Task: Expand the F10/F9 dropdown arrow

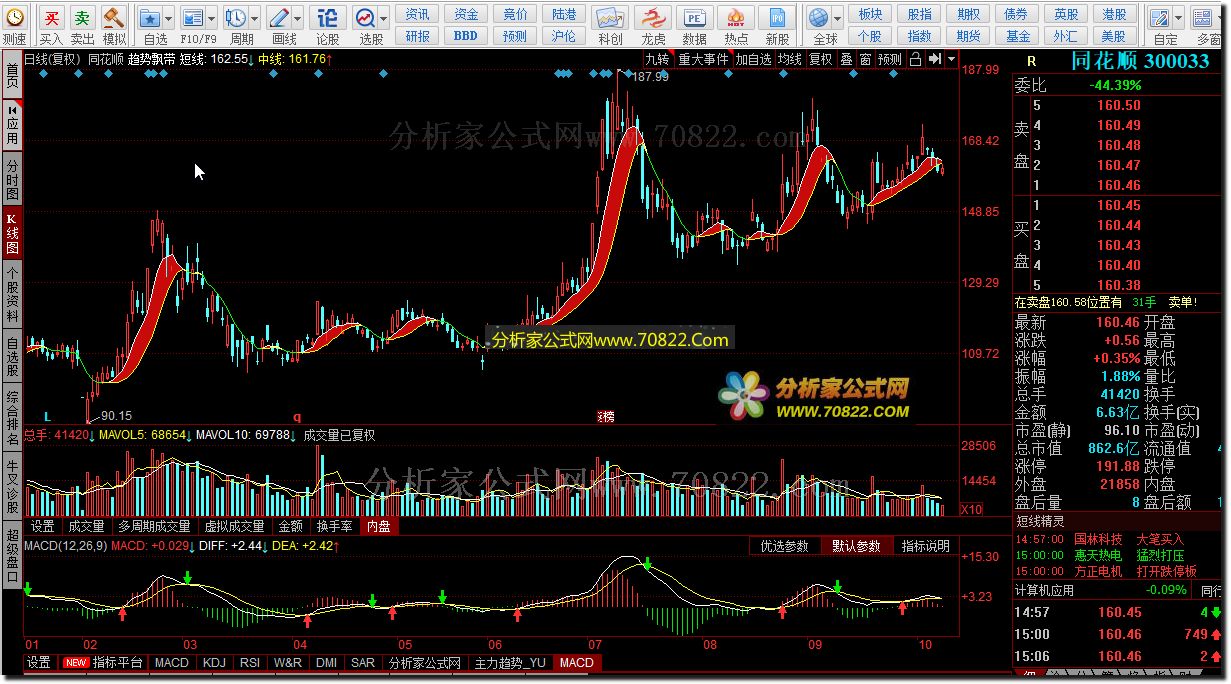Action: [x=212, y=18]
